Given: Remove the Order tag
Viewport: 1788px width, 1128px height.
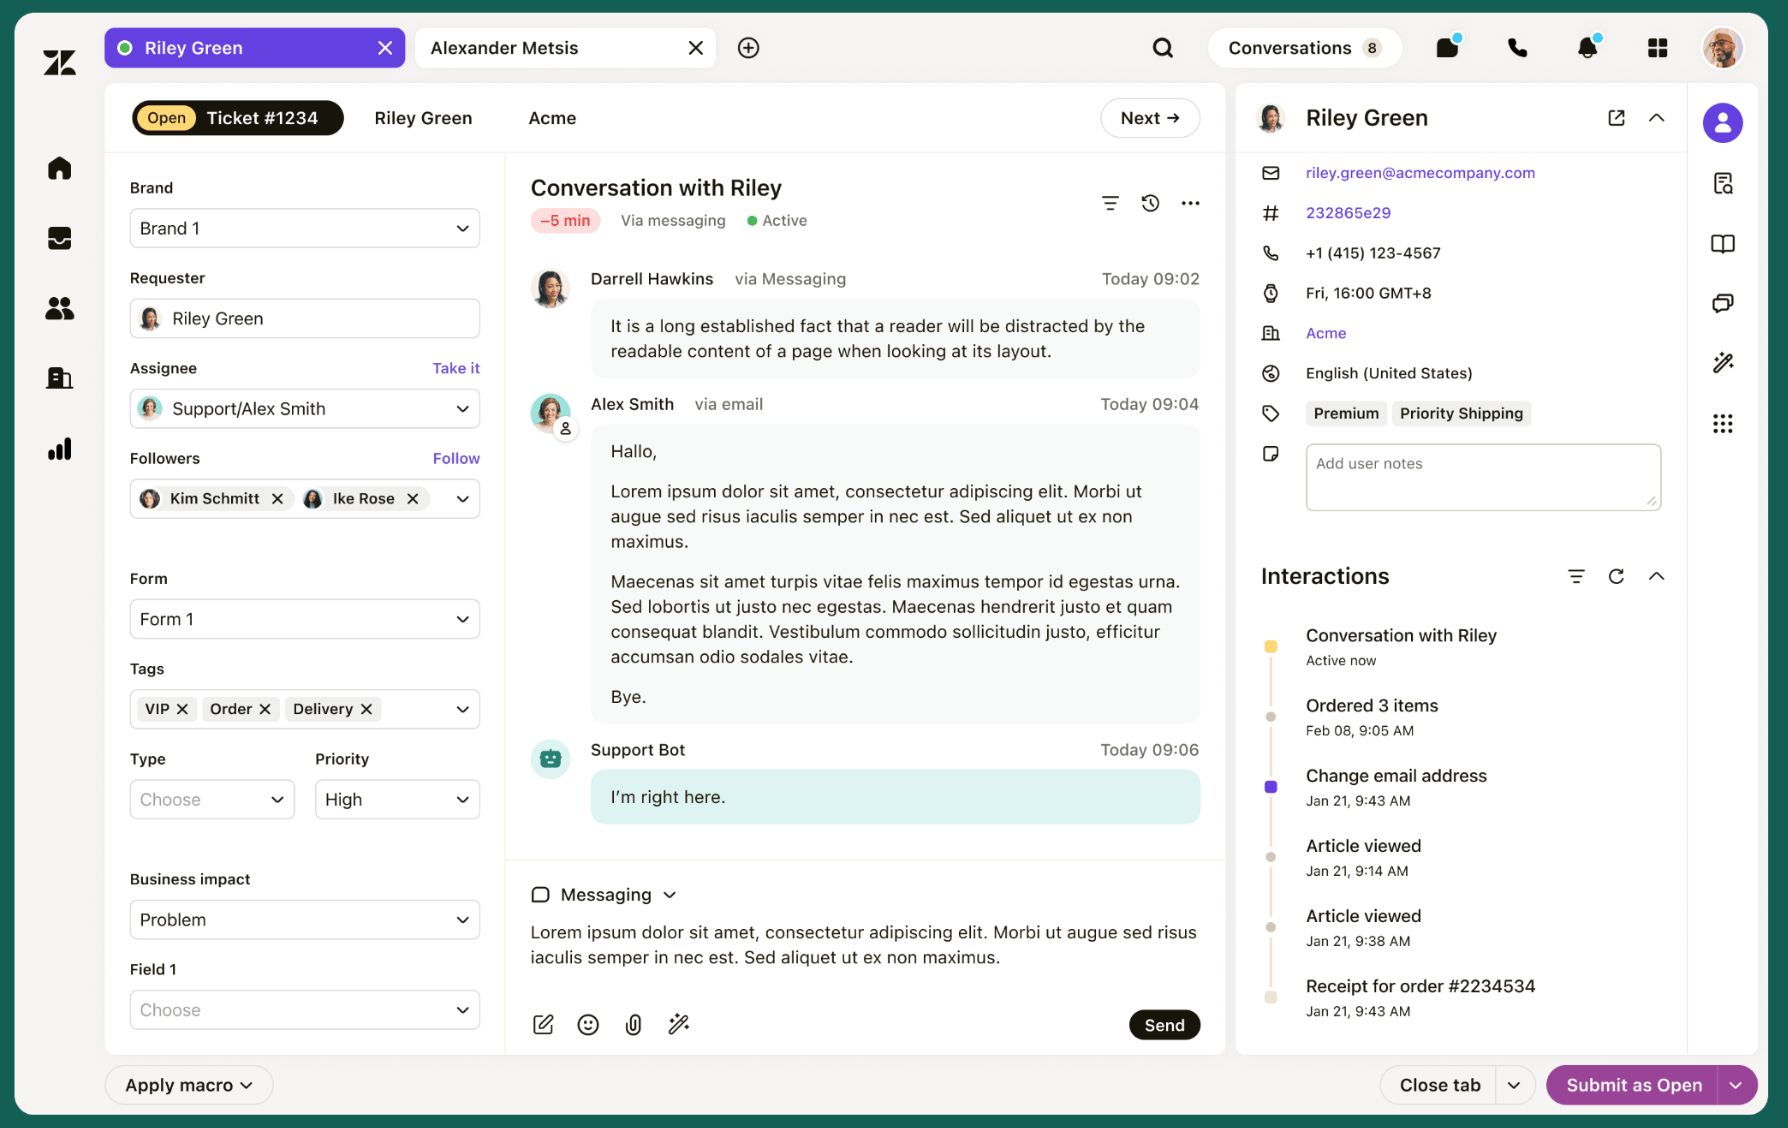Looking at the screenshot, I should (265, 709).
